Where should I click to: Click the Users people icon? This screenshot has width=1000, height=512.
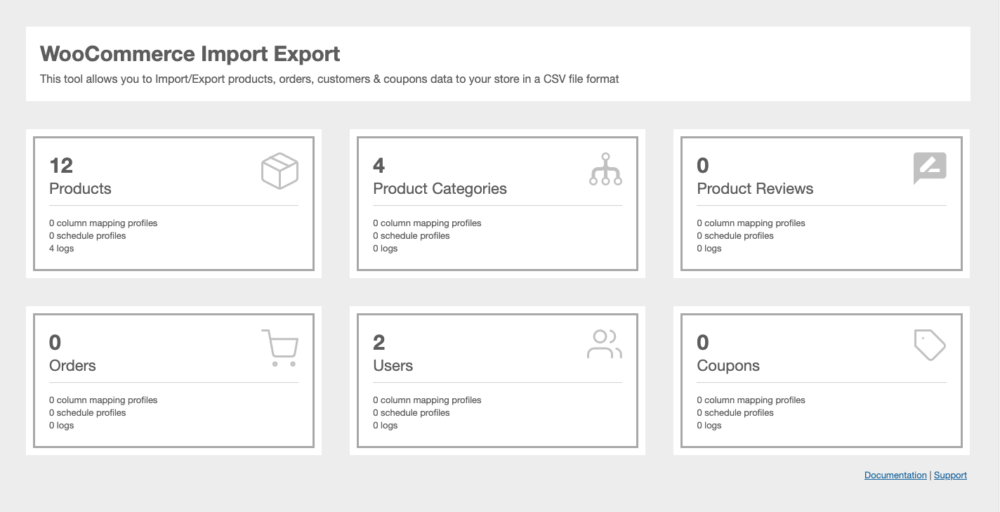(604, 344)
